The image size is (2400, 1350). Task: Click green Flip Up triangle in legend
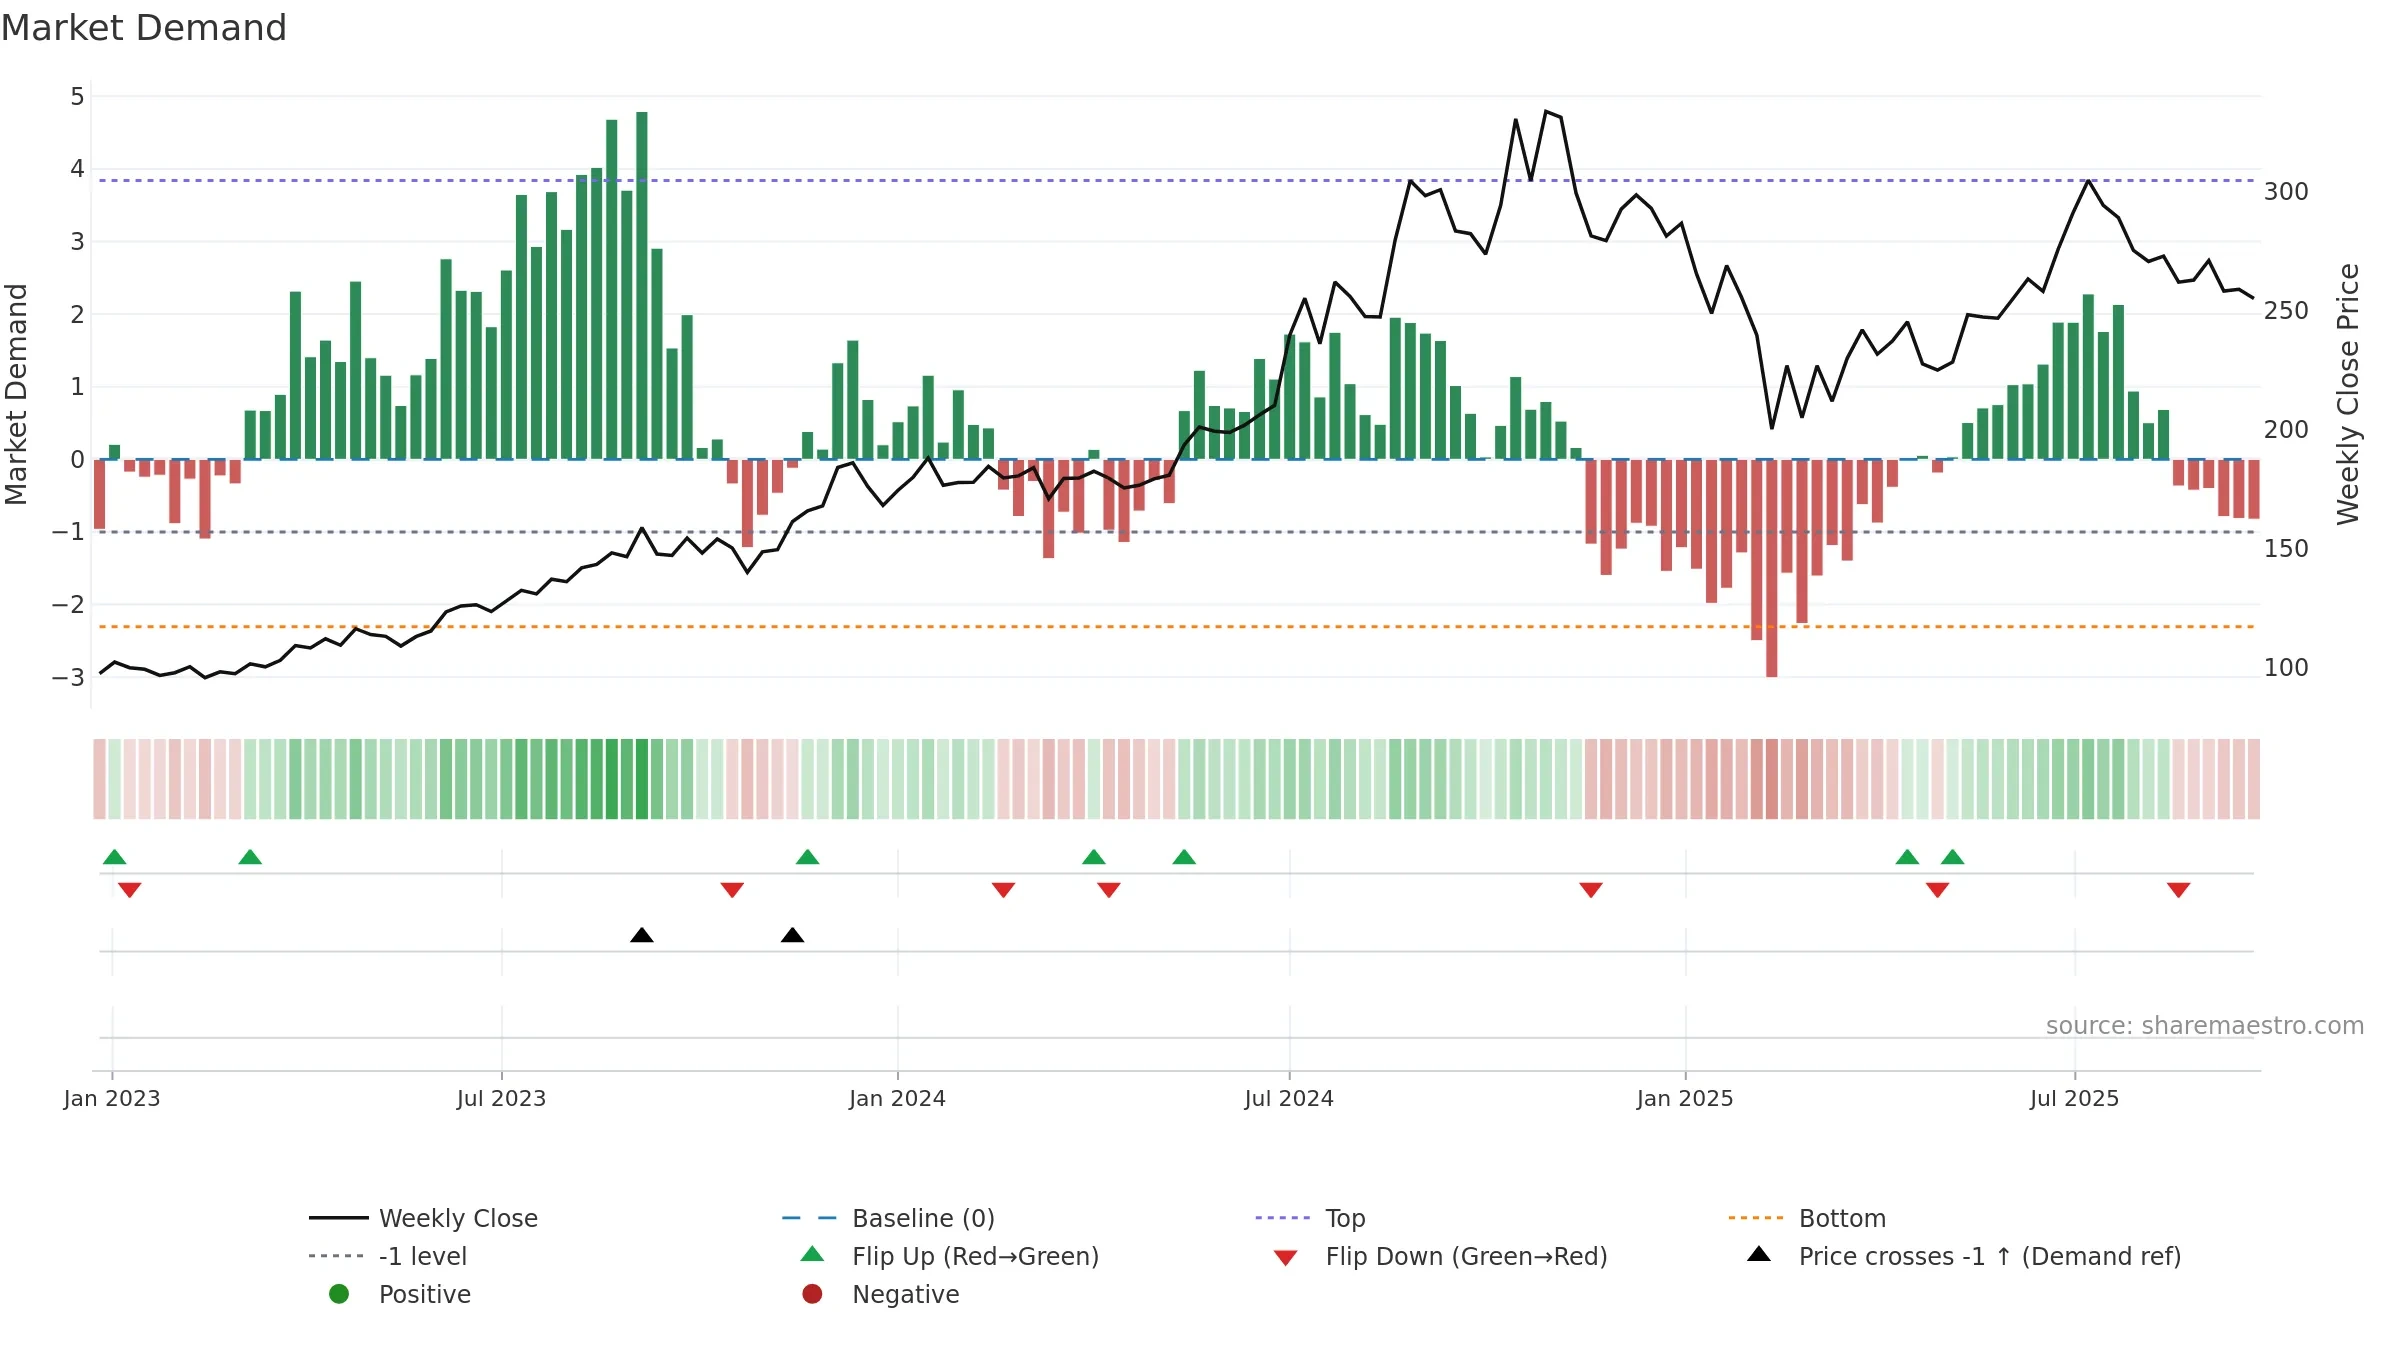click(x=813, y=1254)
